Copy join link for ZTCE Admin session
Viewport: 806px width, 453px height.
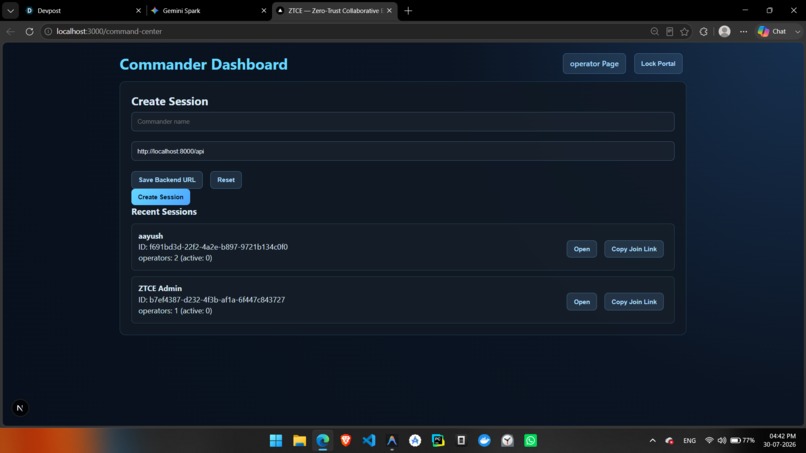tap(634, 302)
